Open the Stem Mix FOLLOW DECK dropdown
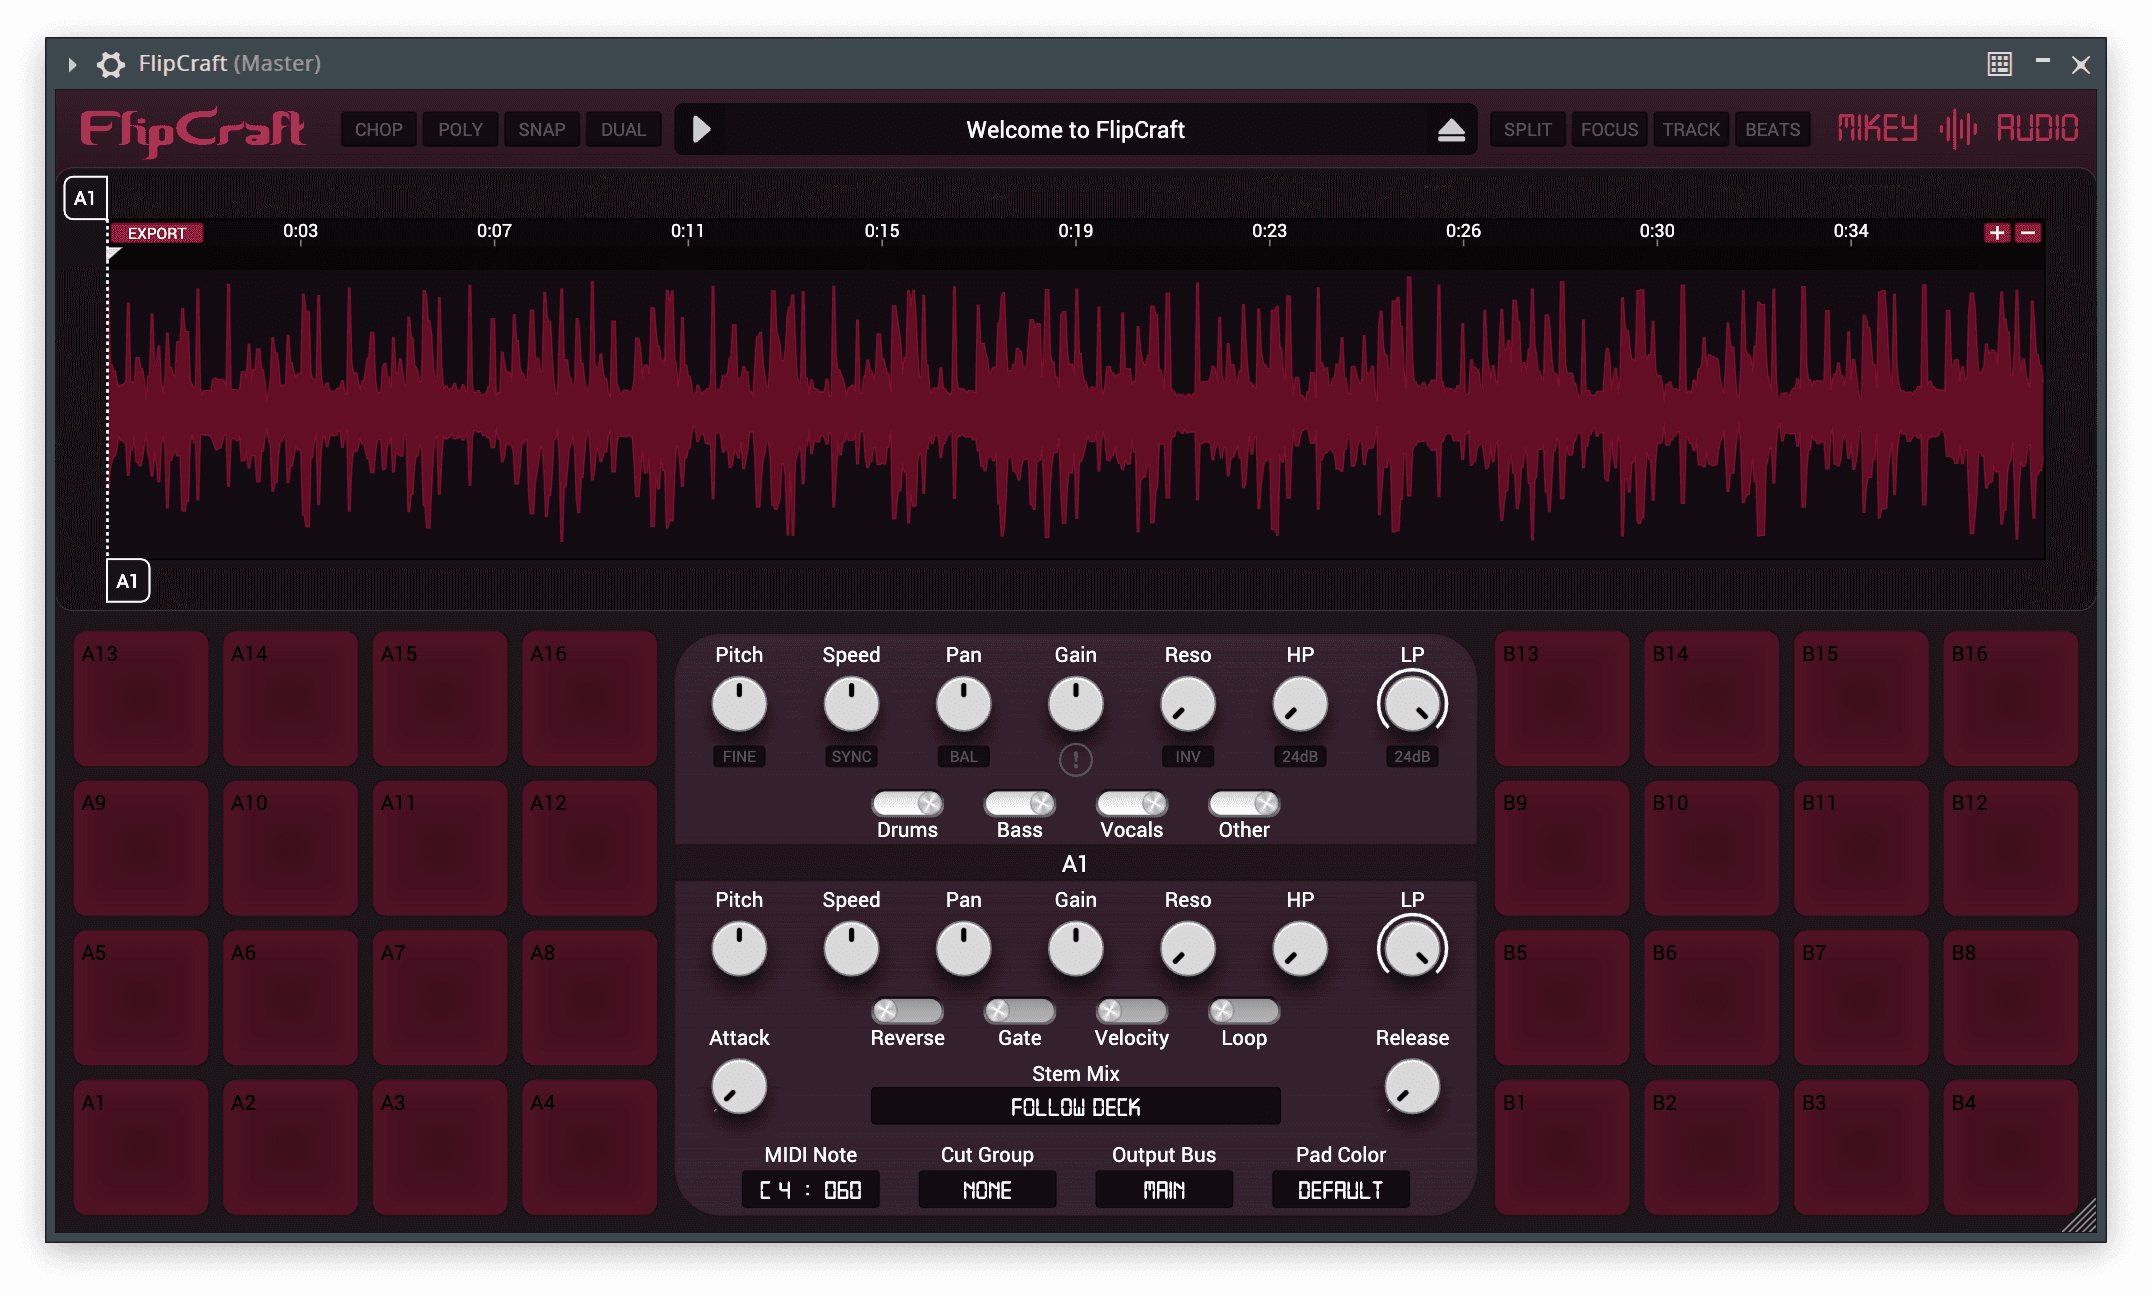The image size is (2152, 1296). pos(1076,1107)
